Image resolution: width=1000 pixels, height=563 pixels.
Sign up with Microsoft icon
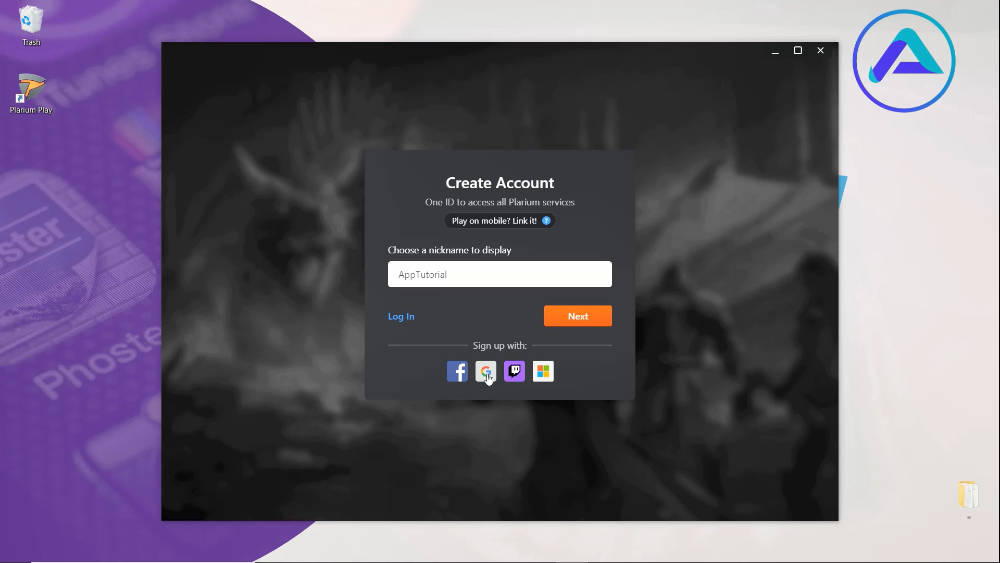tap(543, 371)
